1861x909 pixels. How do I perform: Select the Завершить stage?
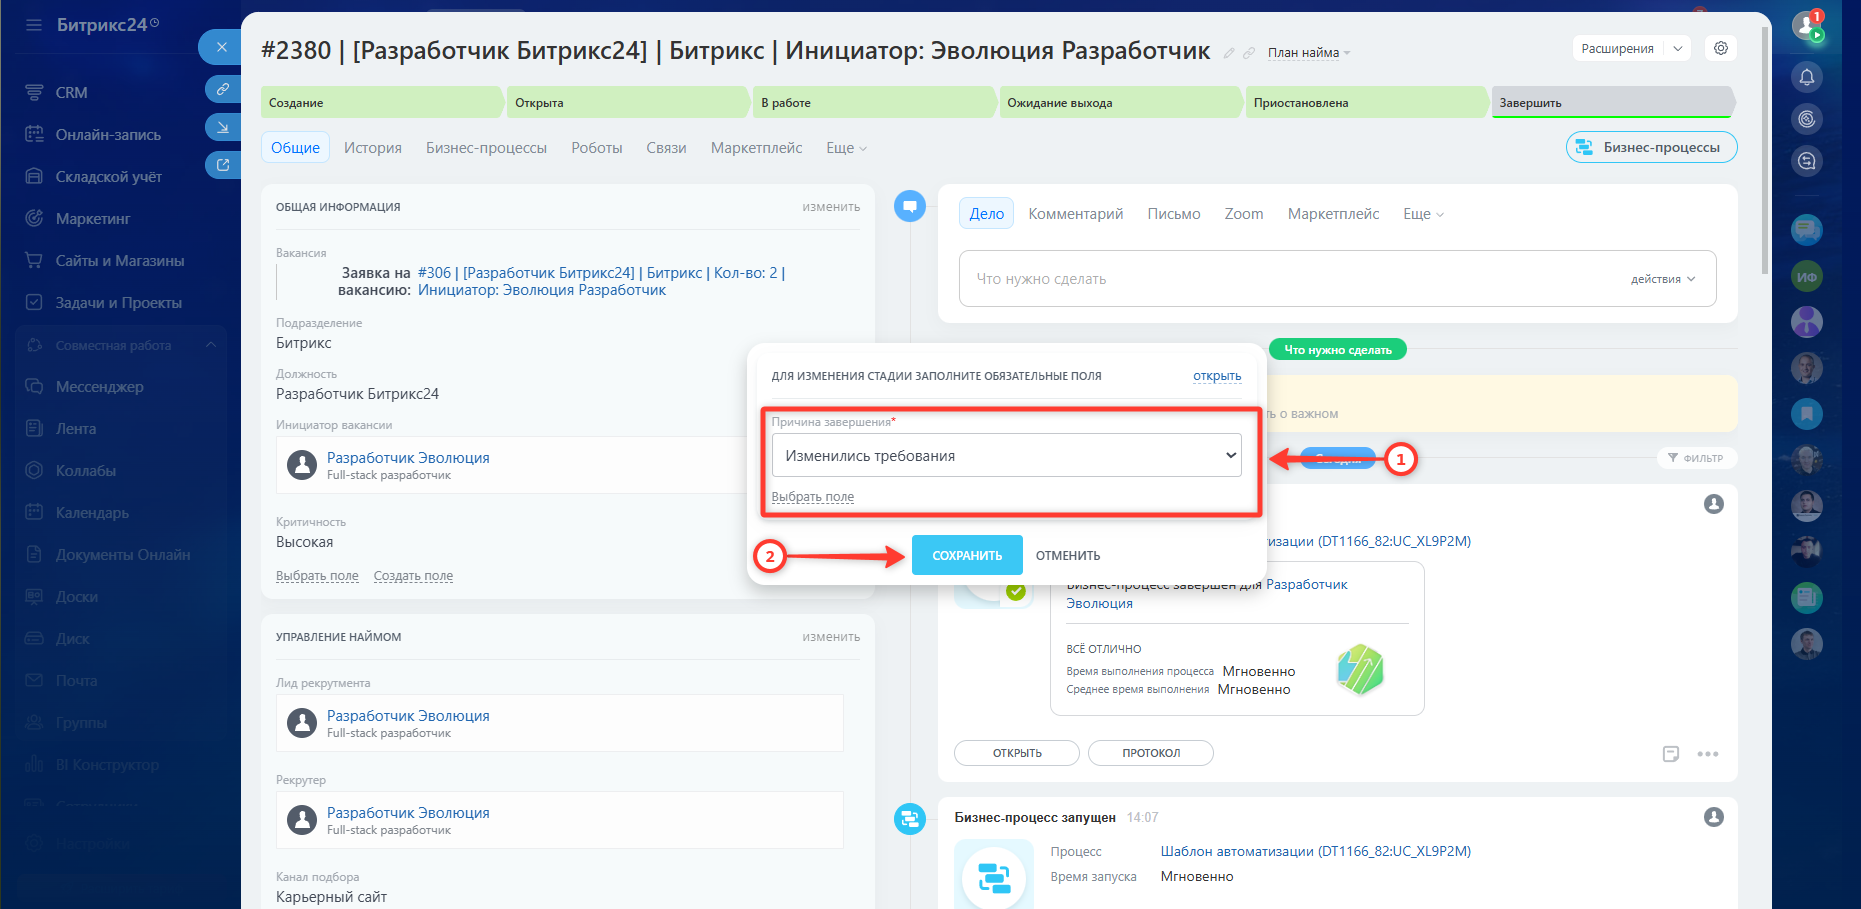(x=1612, y=102)
